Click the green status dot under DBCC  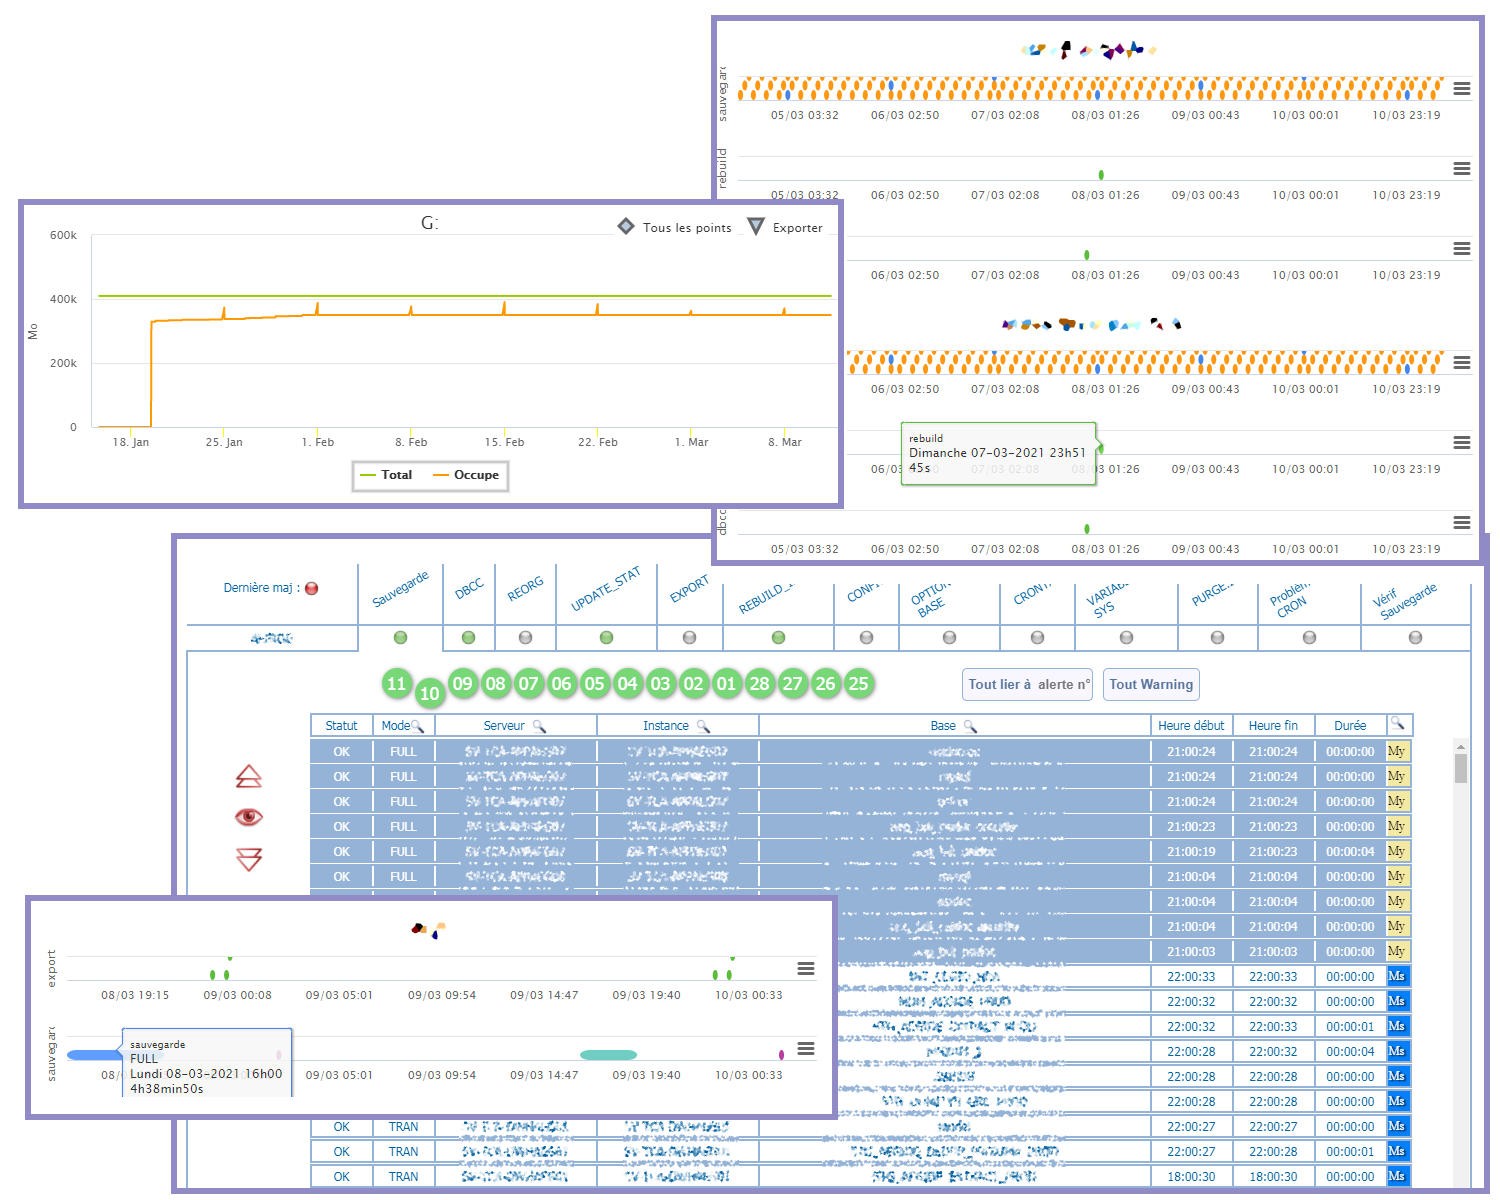click(x=468, y=637)
